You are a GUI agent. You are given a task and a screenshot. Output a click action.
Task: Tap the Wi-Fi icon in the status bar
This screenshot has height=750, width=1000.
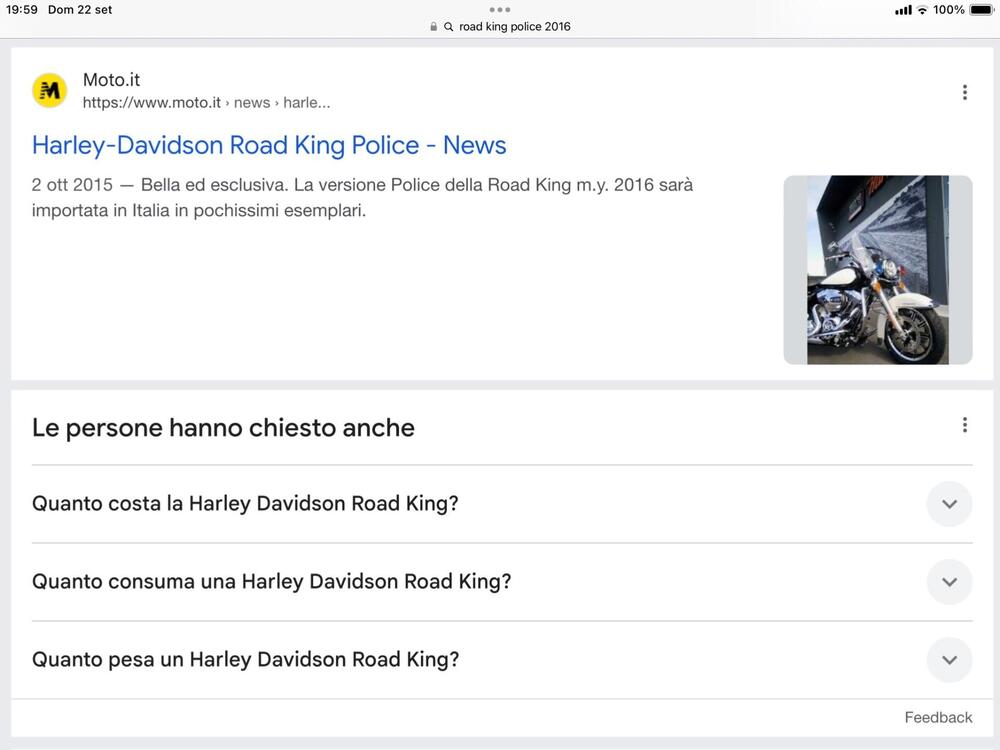pos(922,10)
